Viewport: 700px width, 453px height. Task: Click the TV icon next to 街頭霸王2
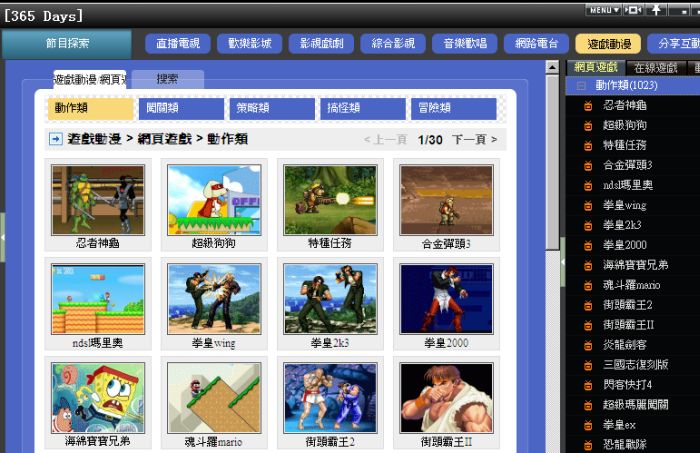click(588, 306)
